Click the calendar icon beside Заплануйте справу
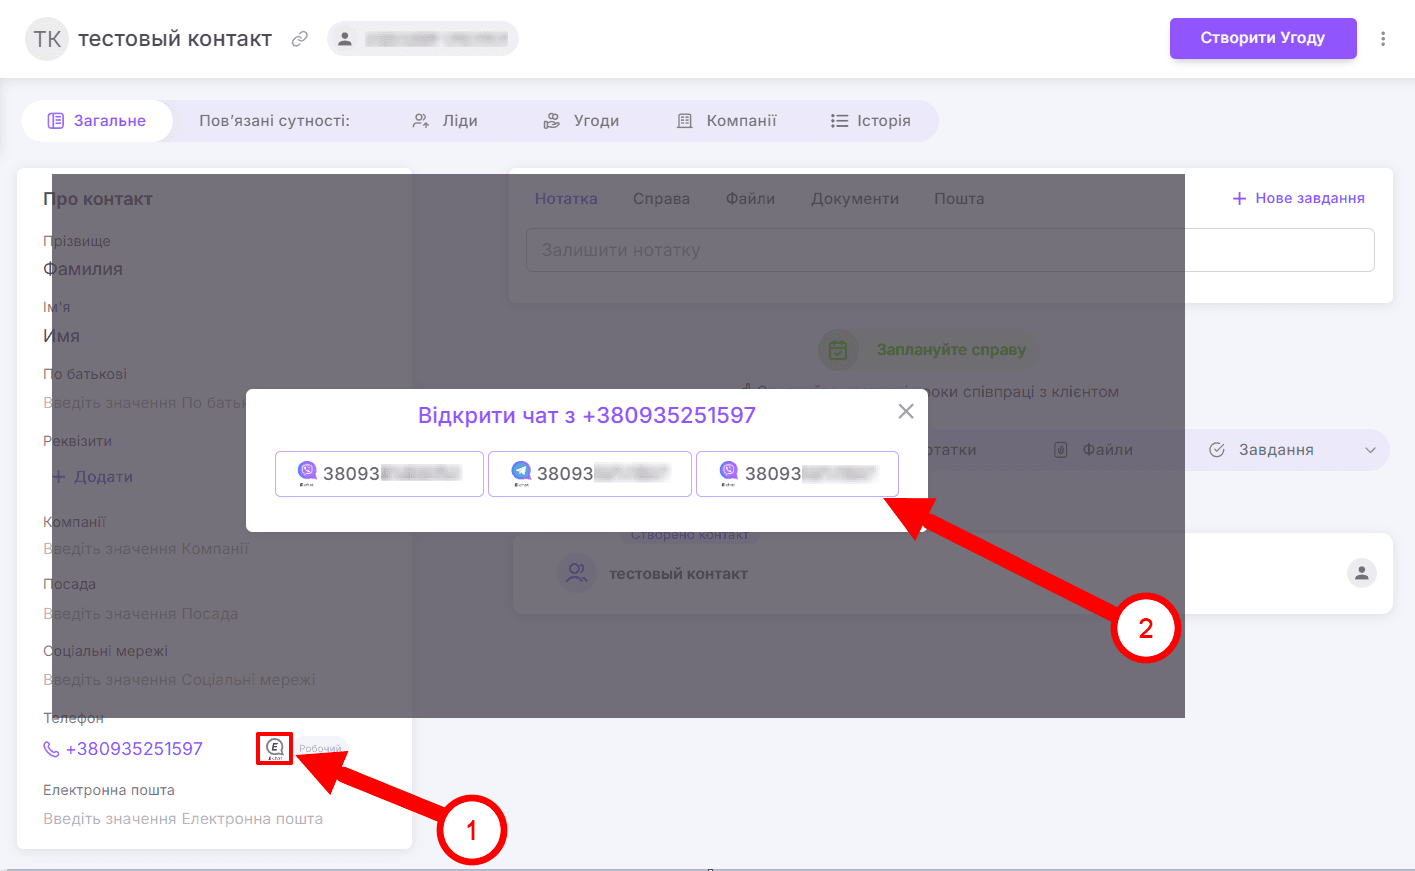 [838, 350]
